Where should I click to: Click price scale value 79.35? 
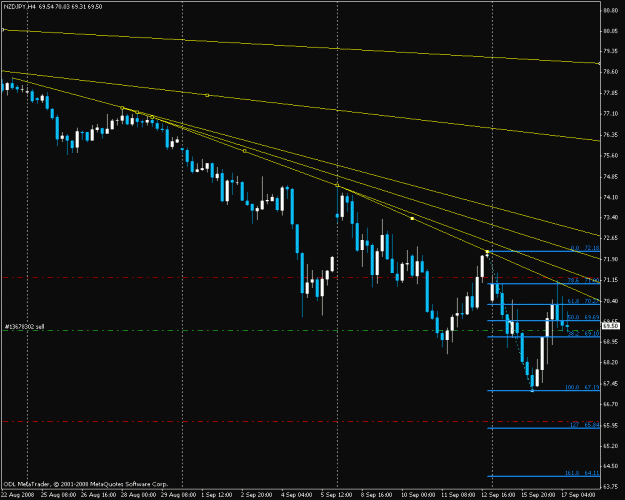click(611, 51)
